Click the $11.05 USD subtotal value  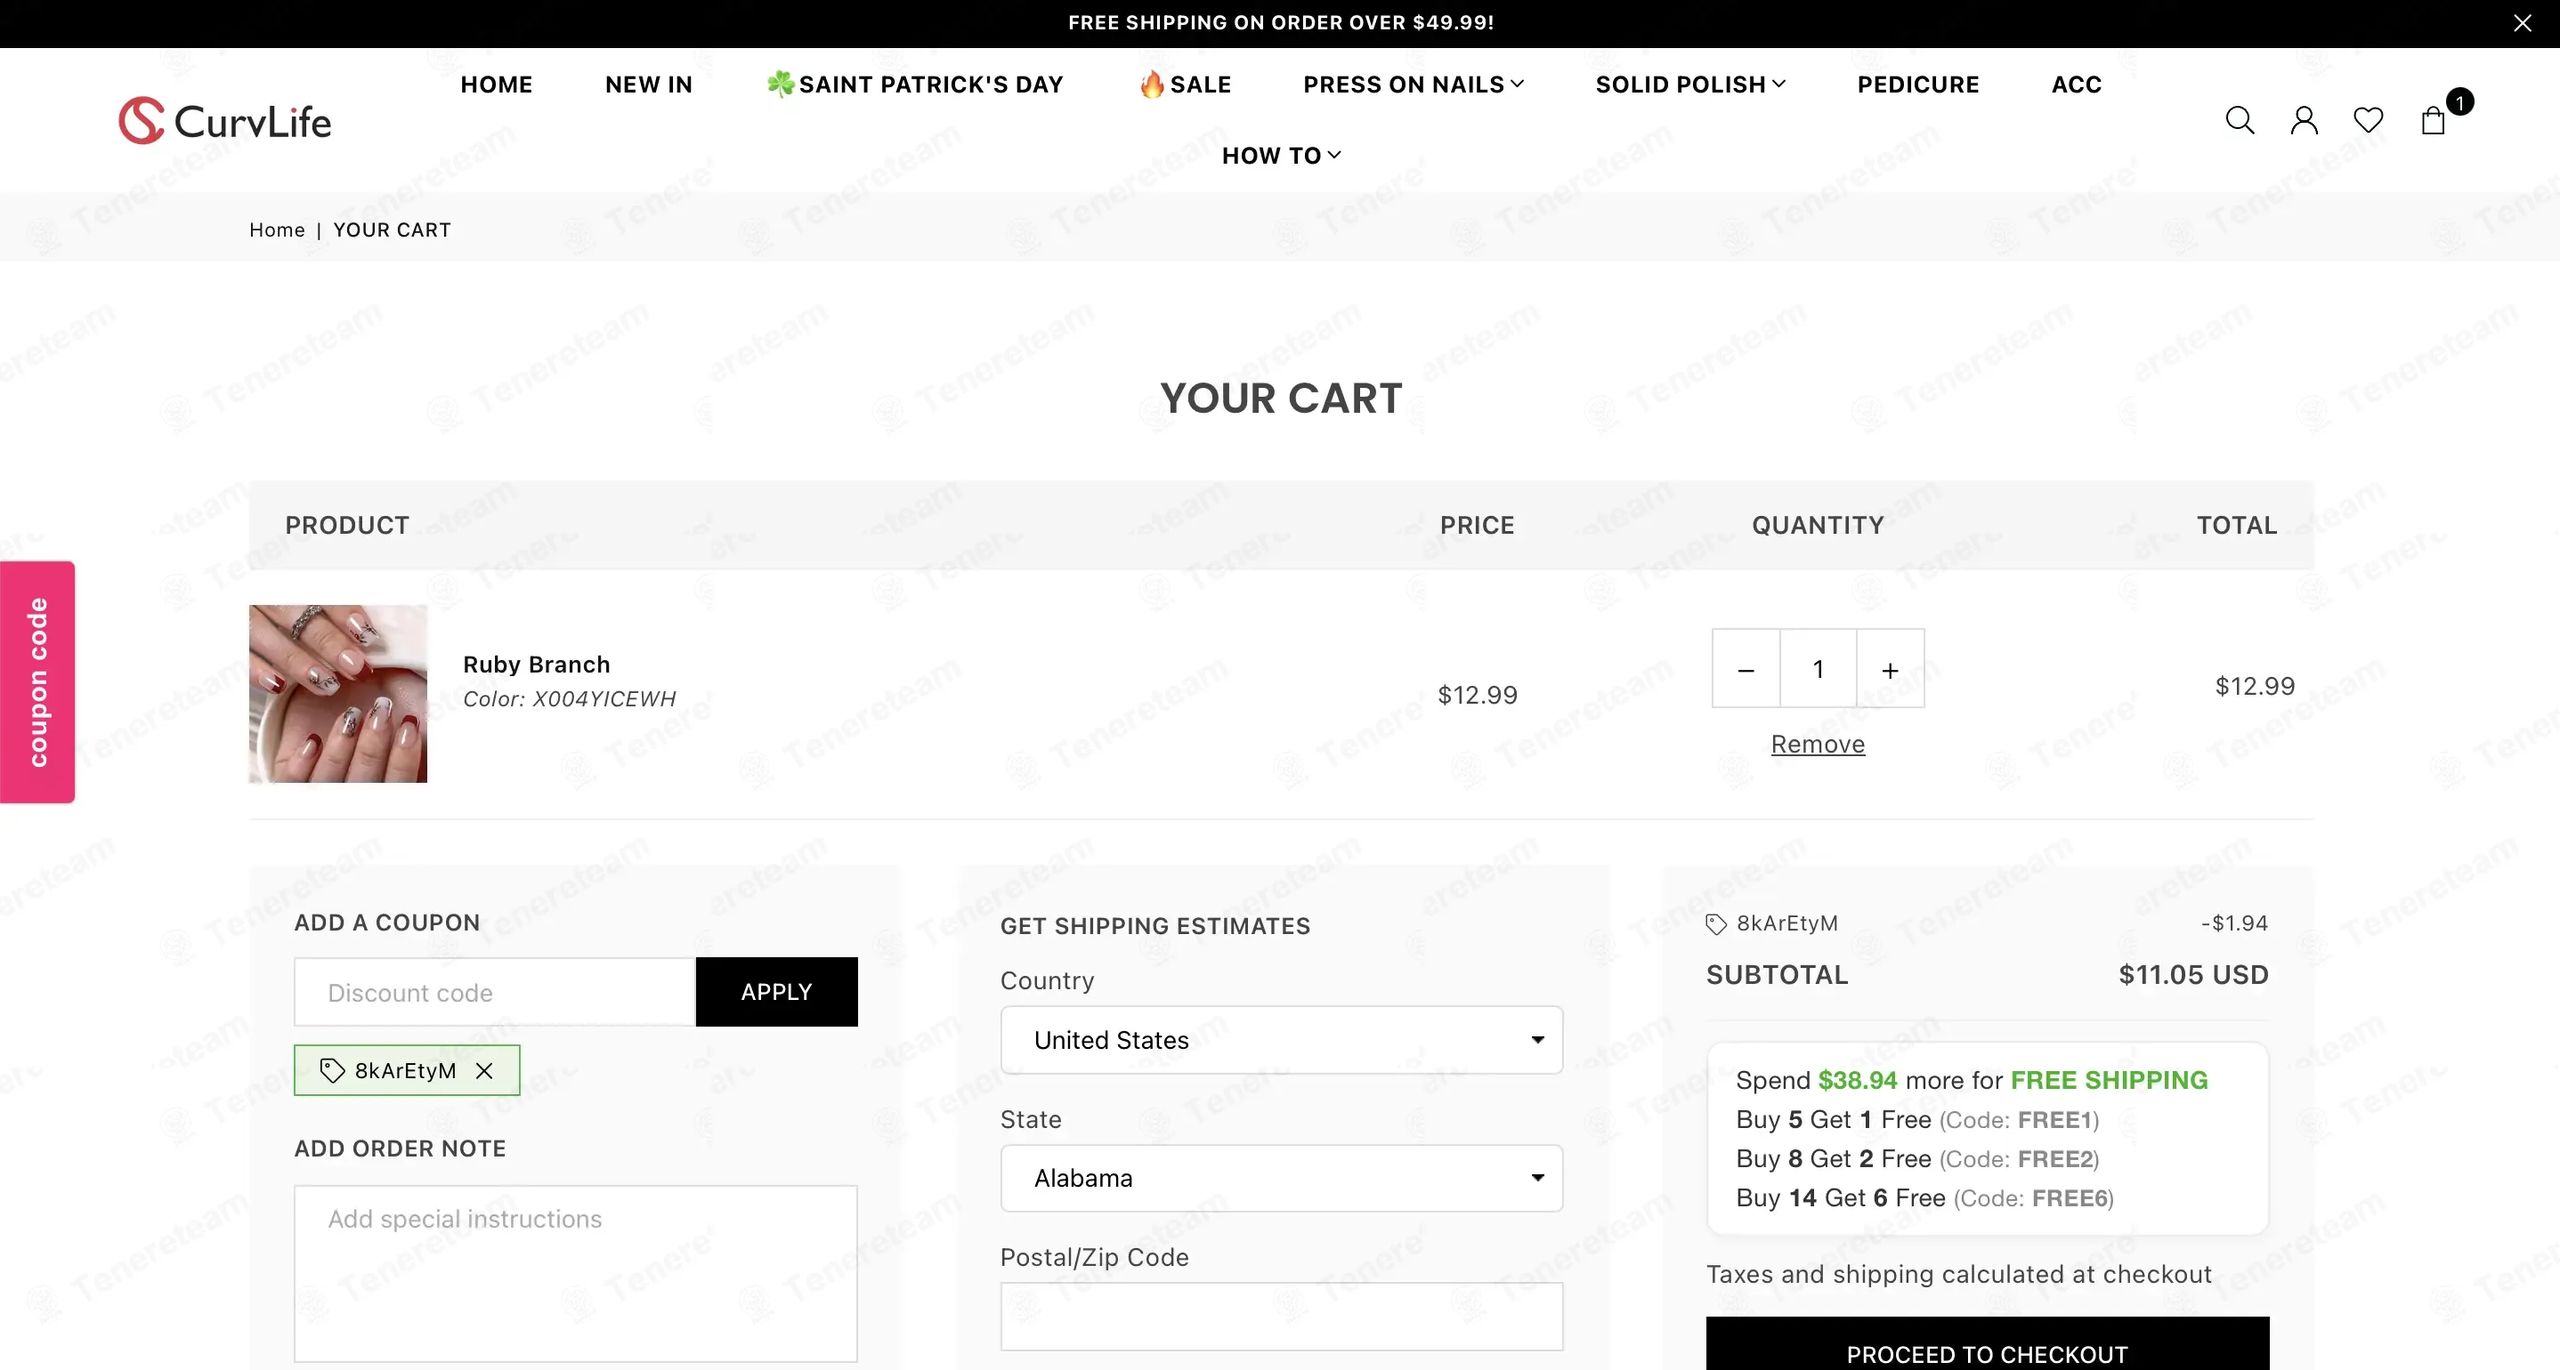tap(2193, 975)
